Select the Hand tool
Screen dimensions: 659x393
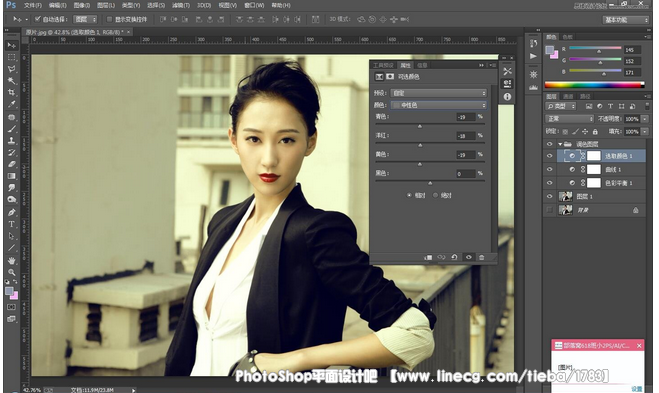pyautogui.click(x=11, y=261)
